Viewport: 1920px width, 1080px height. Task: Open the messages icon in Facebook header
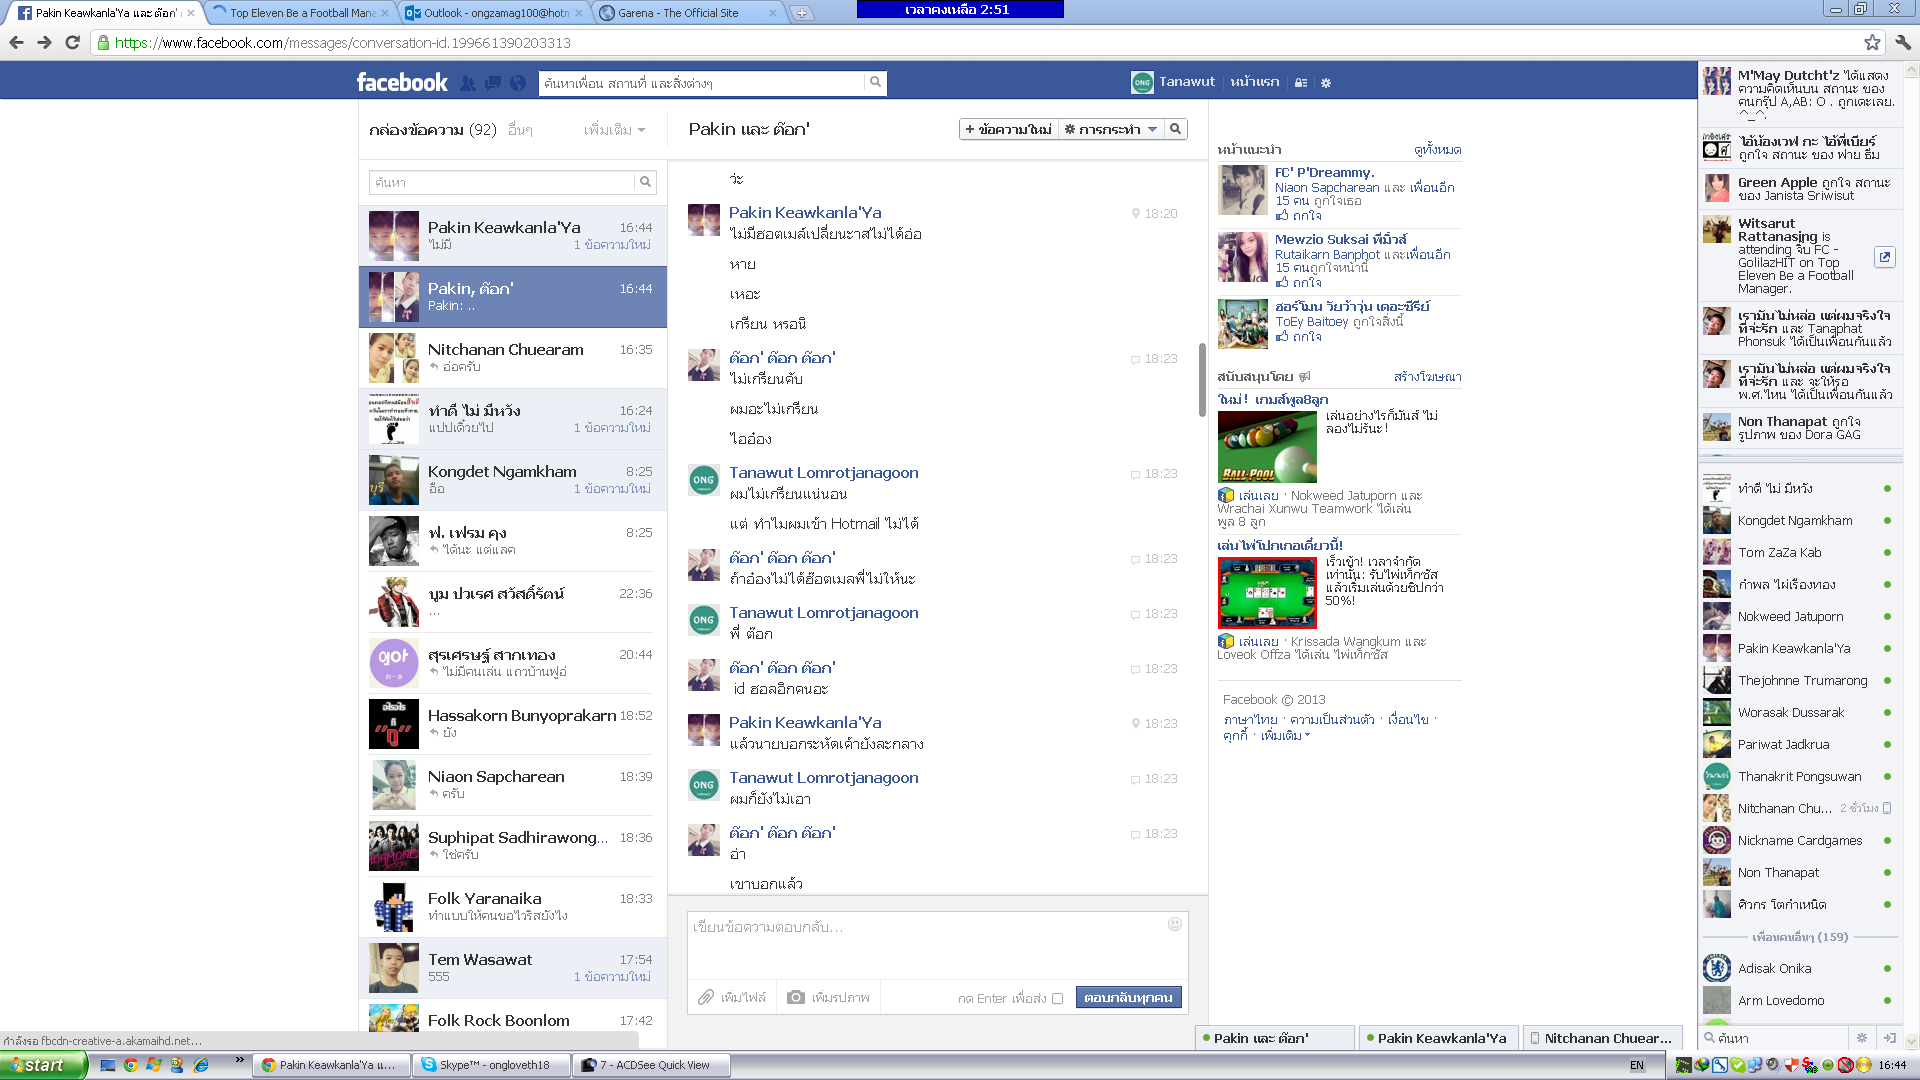[493, 83]
